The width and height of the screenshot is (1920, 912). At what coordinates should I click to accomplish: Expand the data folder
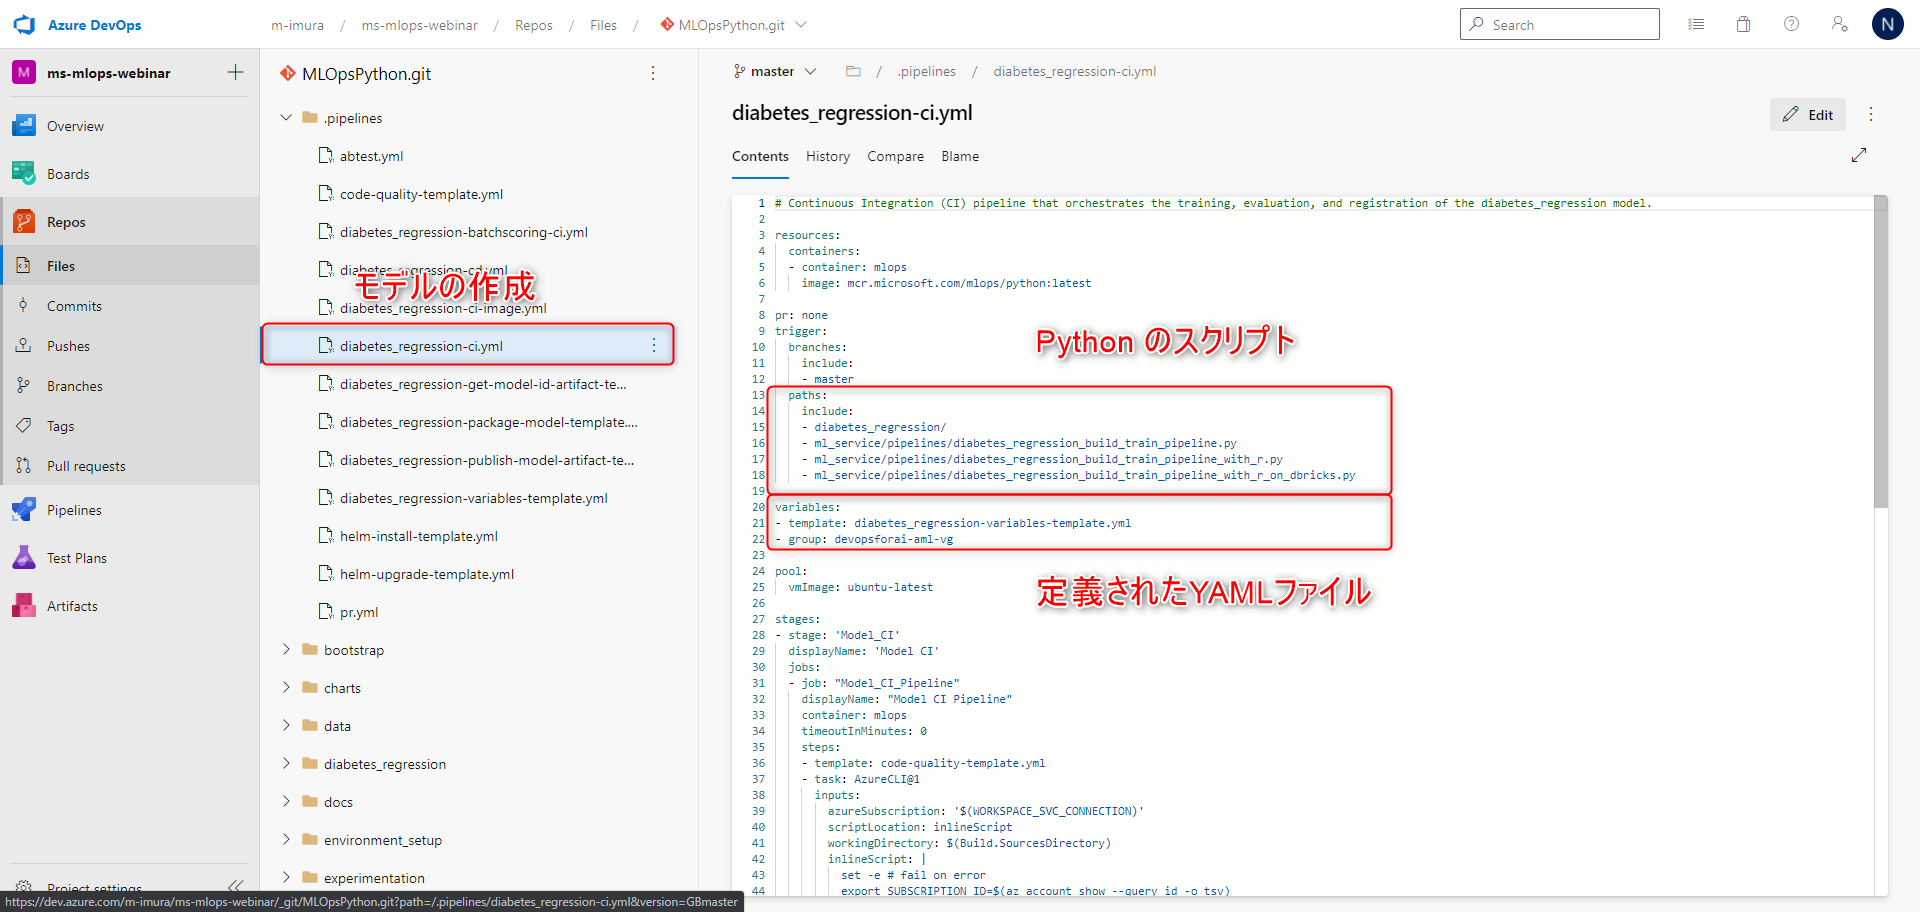coord(286,725)
